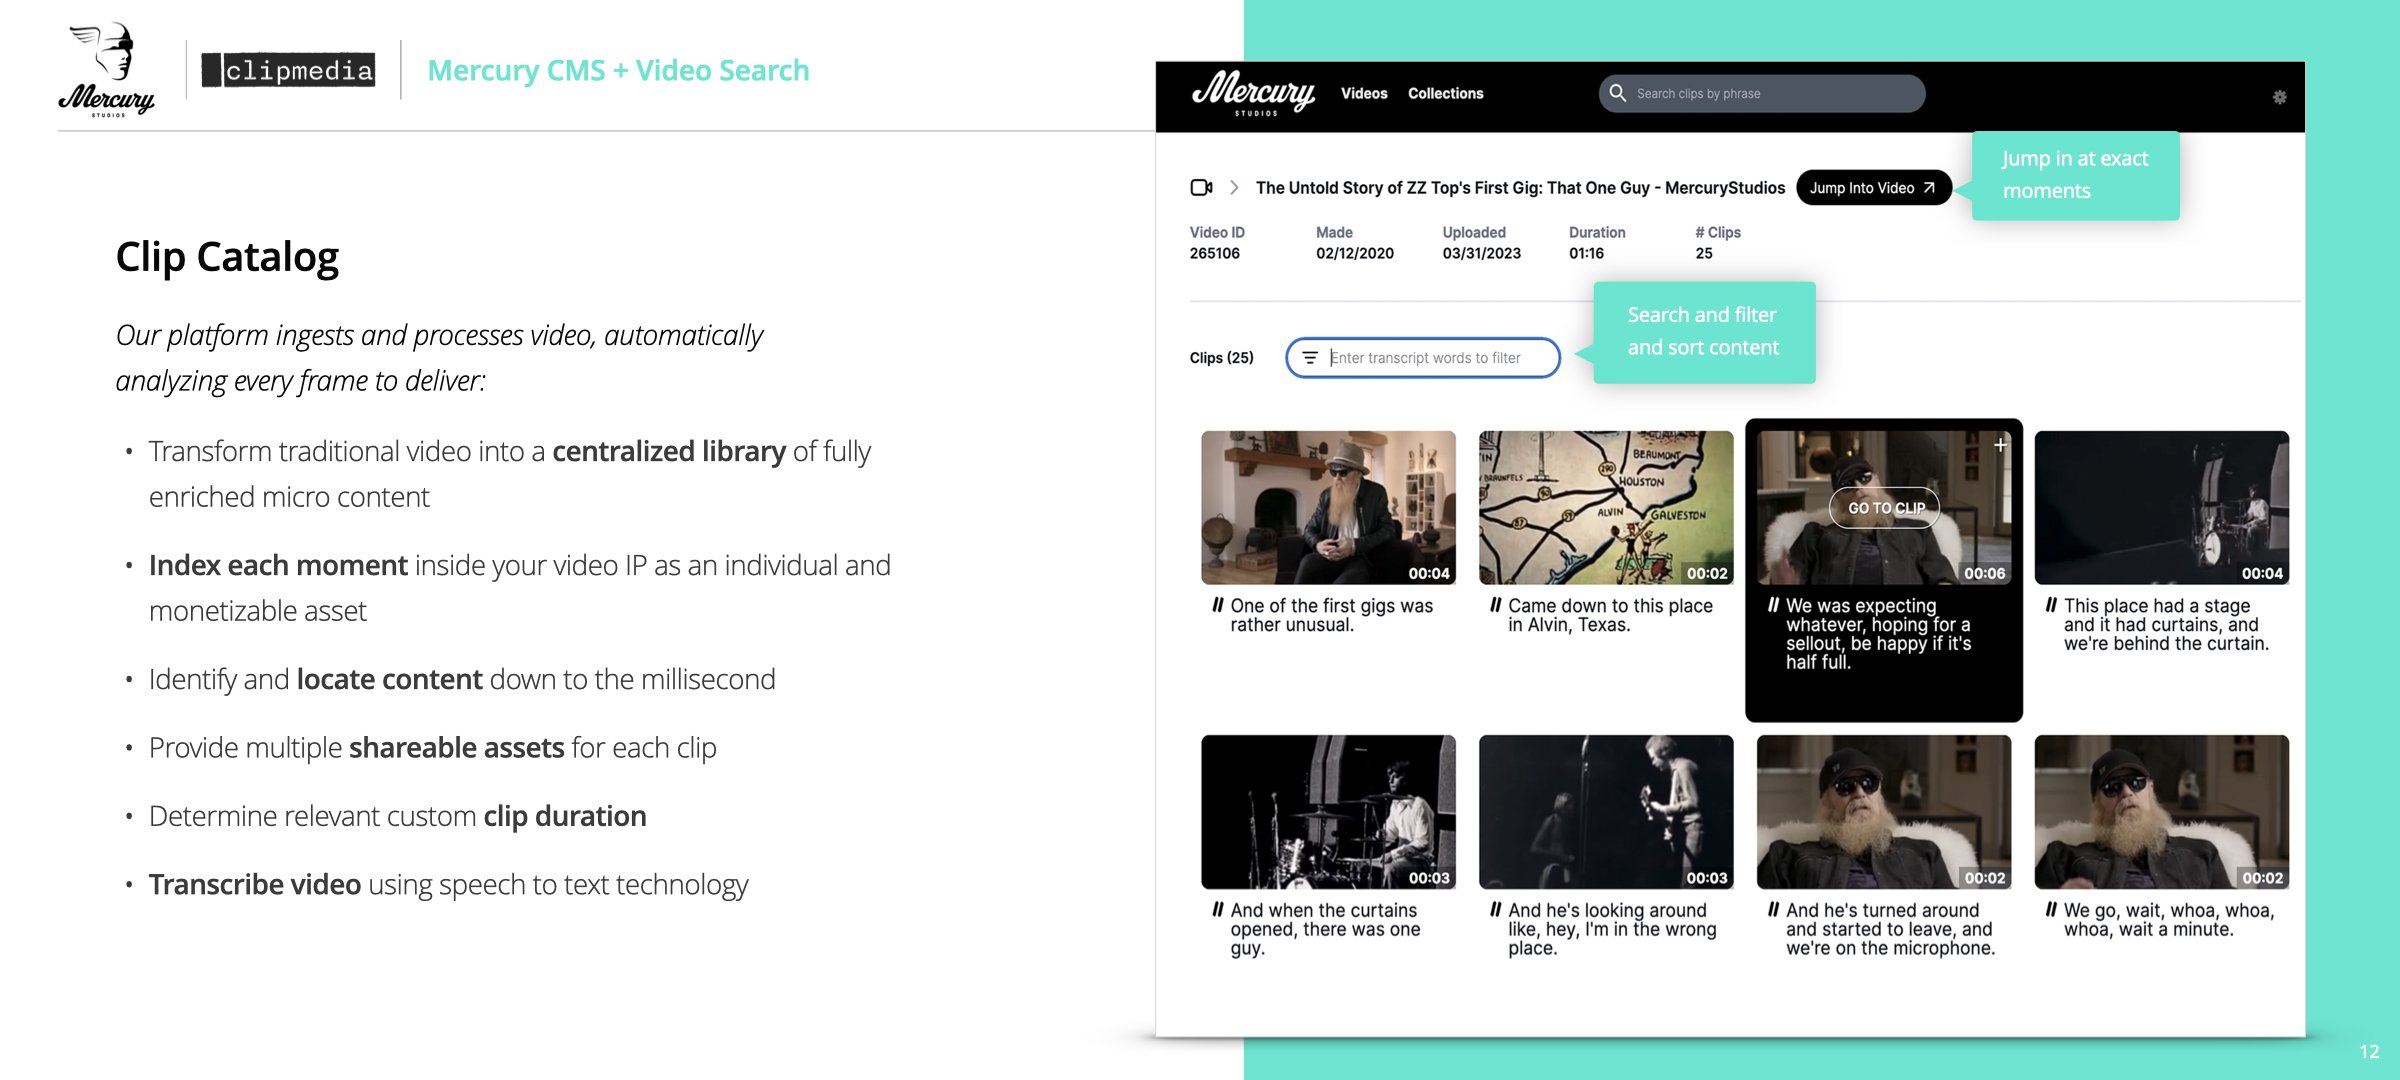Open 'This place had a stage' clip thumbnail
This screenshot has height=1080, width=2400.
click(2161, 508)
